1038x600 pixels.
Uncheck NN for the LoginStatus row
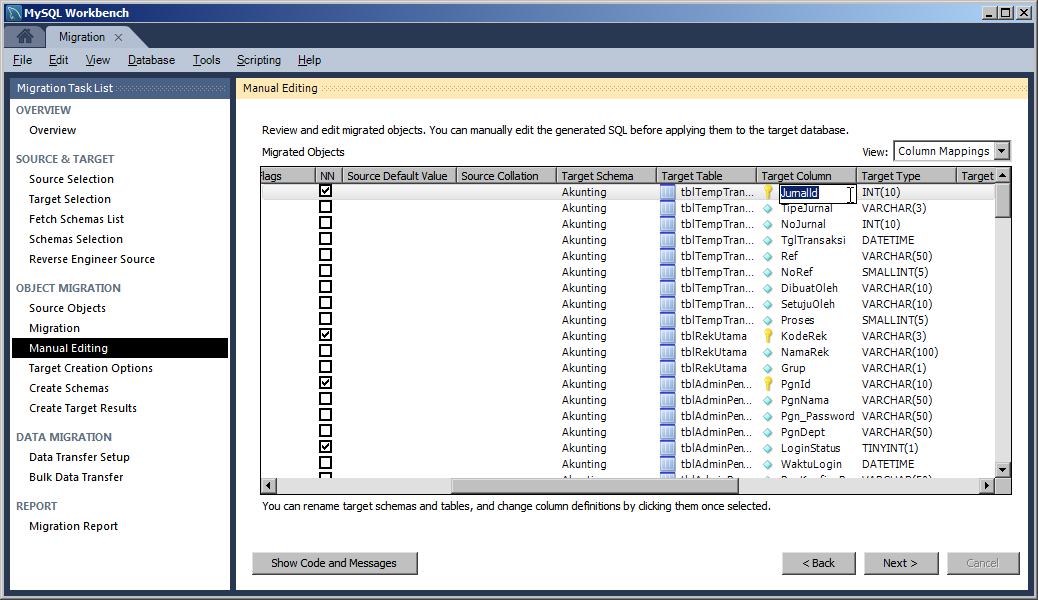coord(323,448)
